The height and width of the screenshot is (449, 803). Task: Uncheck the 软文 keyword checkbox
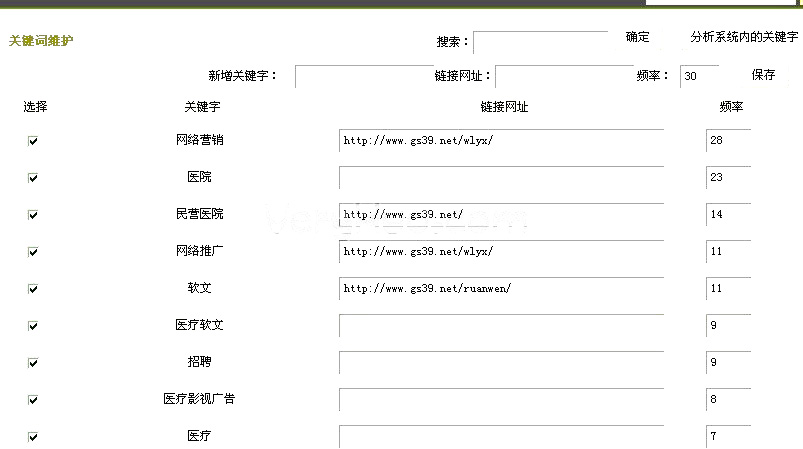pyautogui.click(x=33, y=289)
